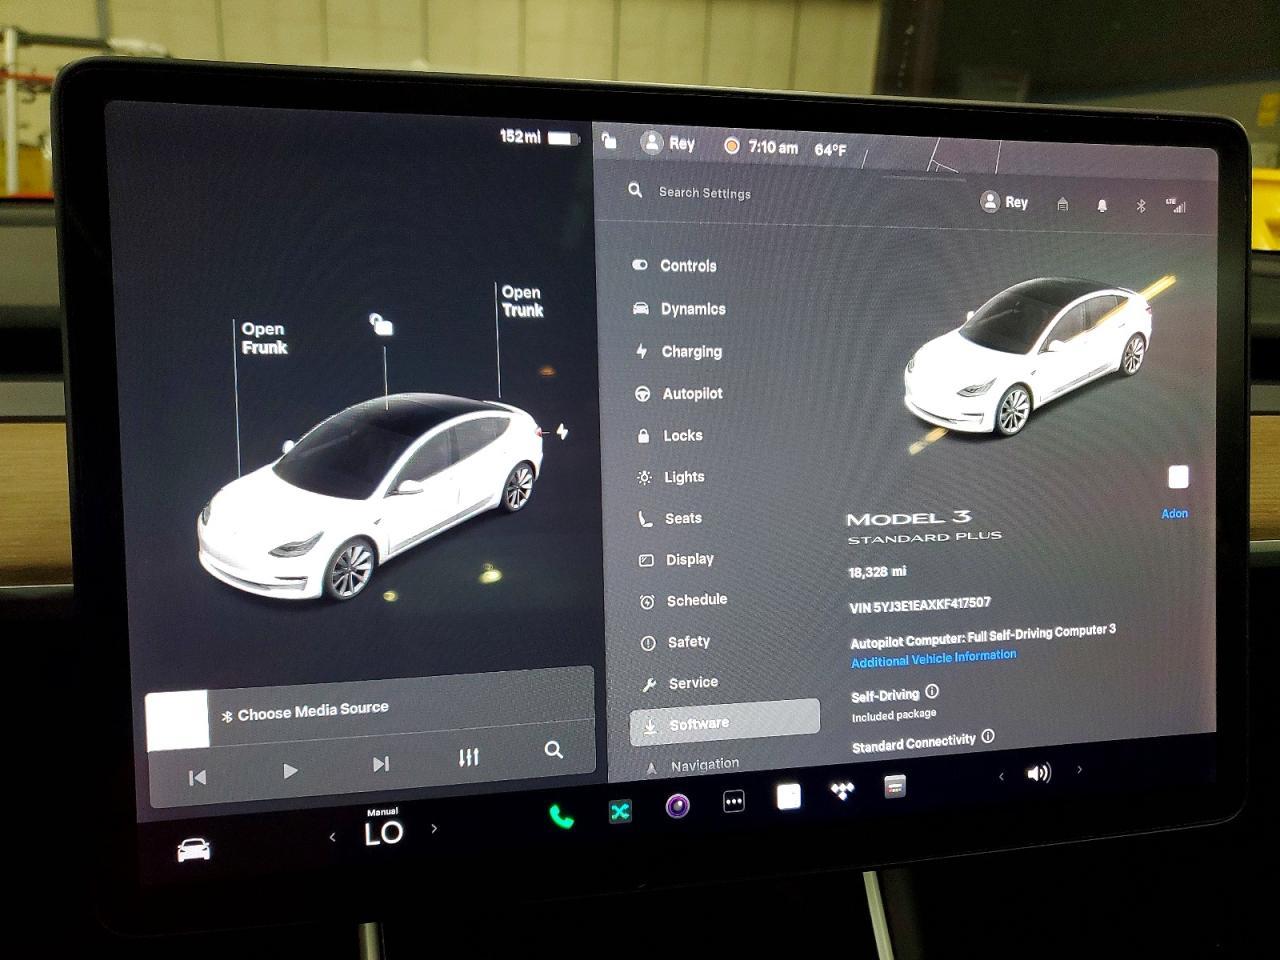The image size is (1280, 960).
Task: Open the dashcam camera app
Action: tap(678, 806)
